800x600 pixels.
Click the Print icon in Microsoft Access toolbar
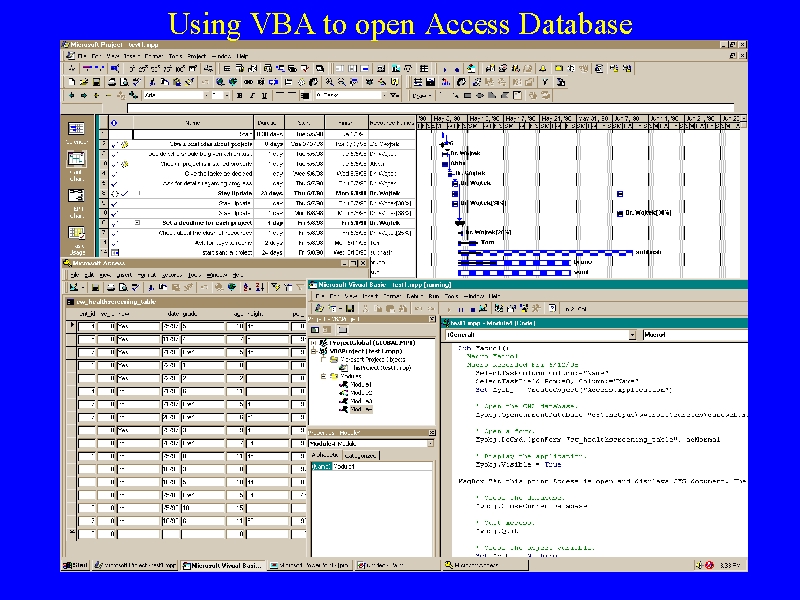(x=111, y=288)
